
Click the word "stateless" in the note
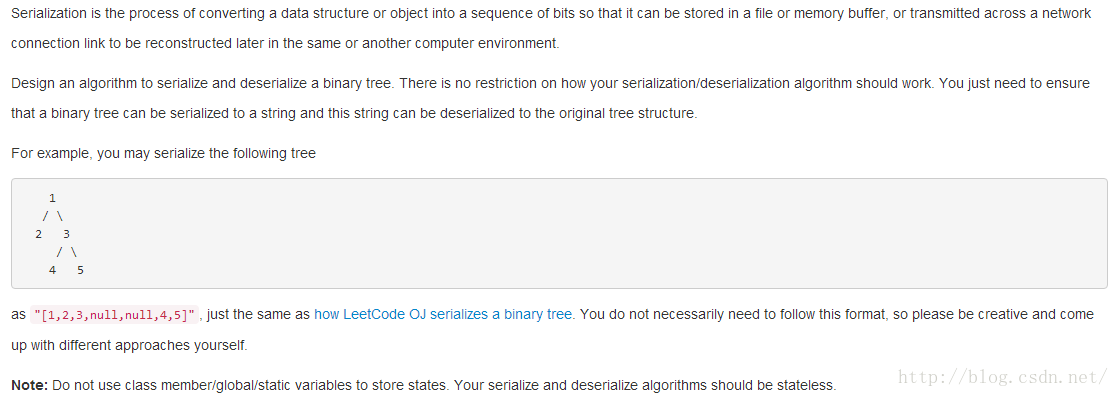(x=804, y=386)
